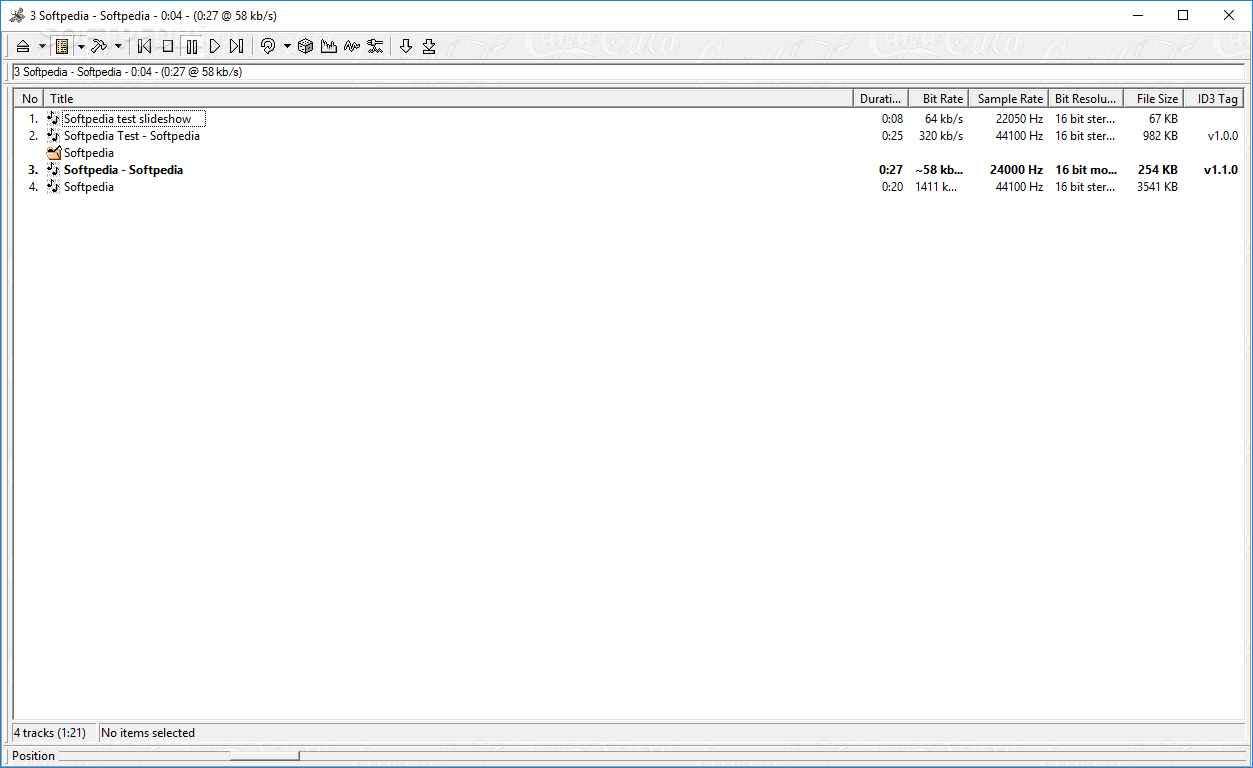Viewport: 1253px width, 768px height.
Task: Click the 0:20 duration cell
Action: 892,187
